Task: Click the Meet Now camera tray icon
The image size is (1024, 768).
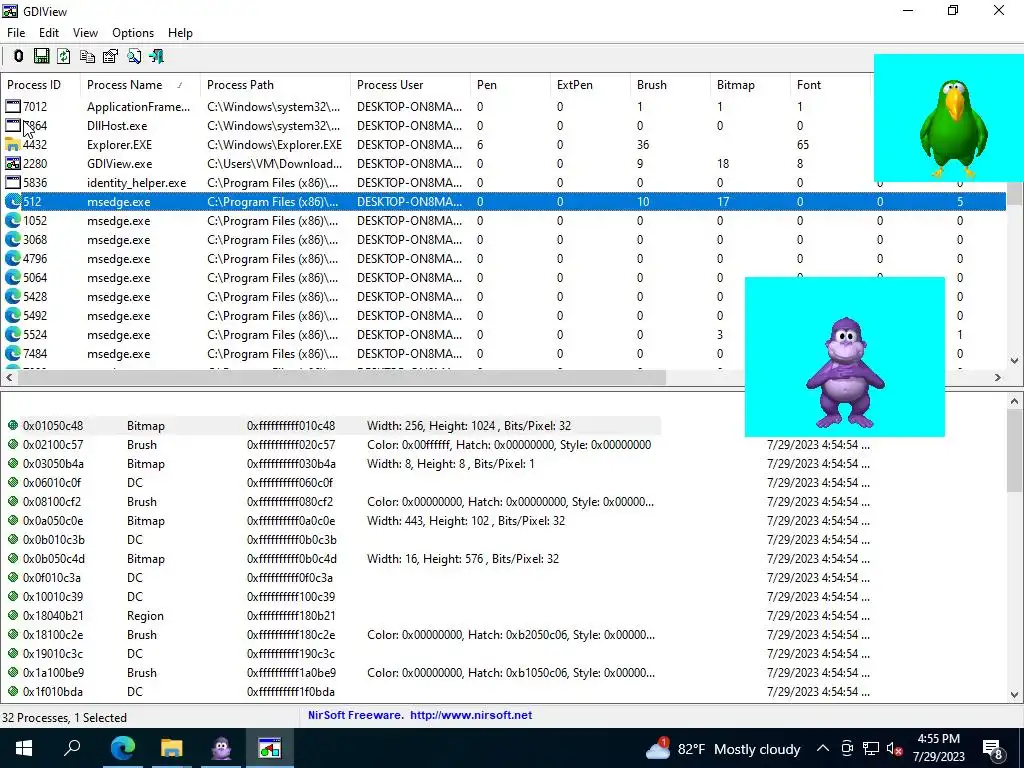Action: coord(847,748)
